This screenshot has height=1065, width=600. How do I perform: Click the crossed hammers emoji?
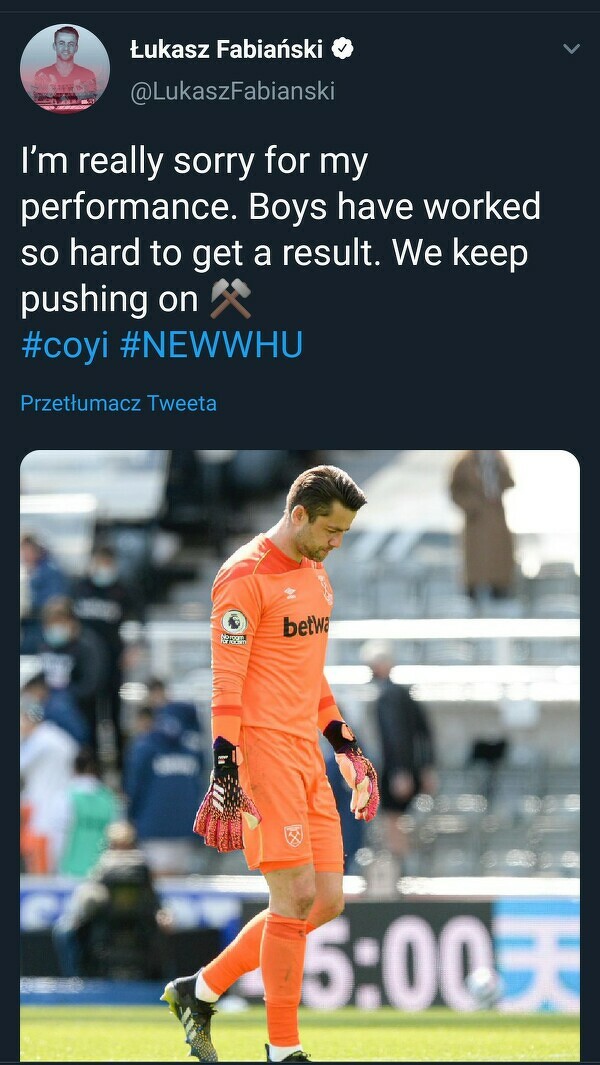click(x=230, y=298)
